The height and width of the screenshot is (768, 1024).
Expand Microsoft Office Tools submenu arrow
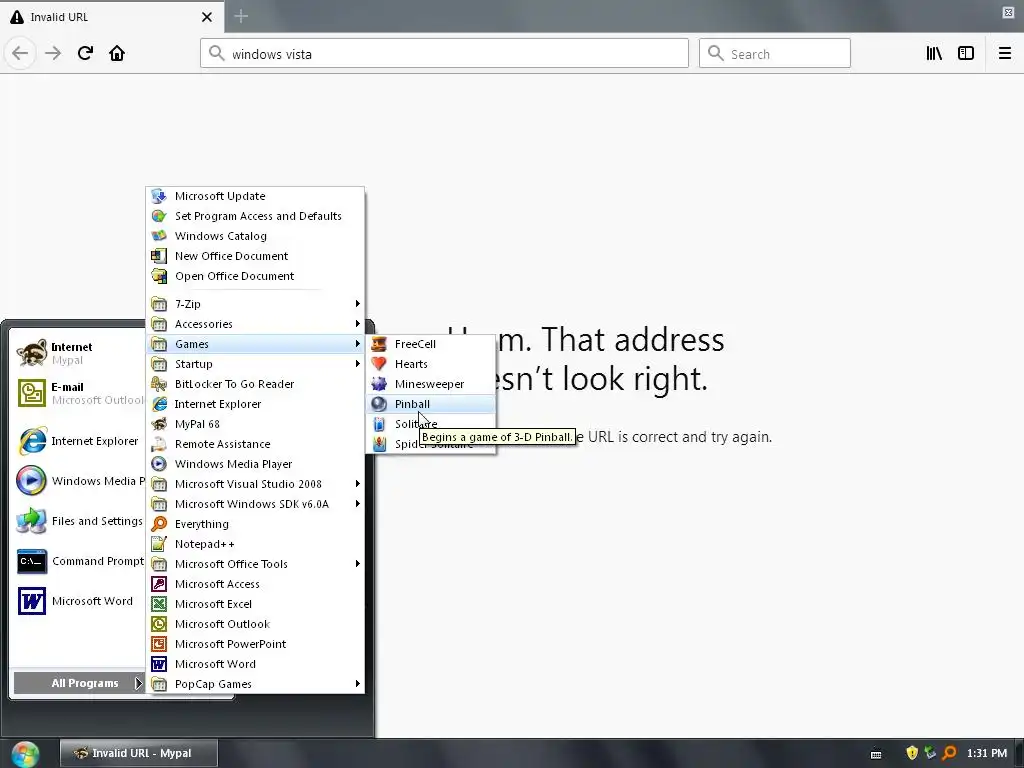357,564
